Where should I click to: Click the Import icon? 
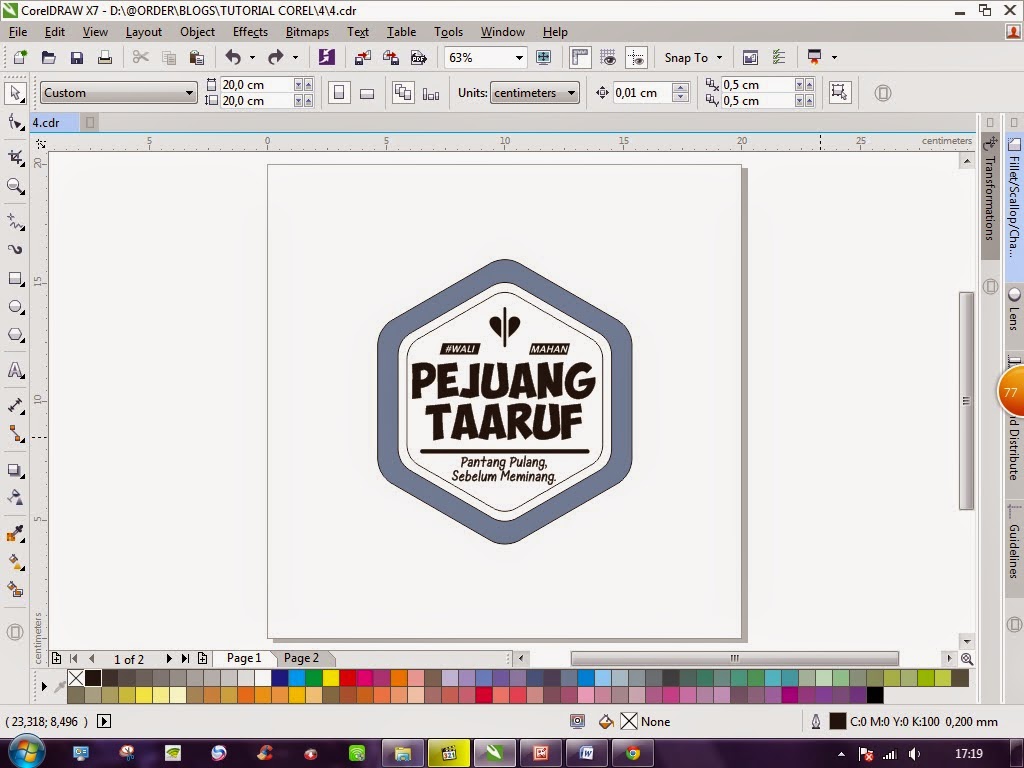362,57
